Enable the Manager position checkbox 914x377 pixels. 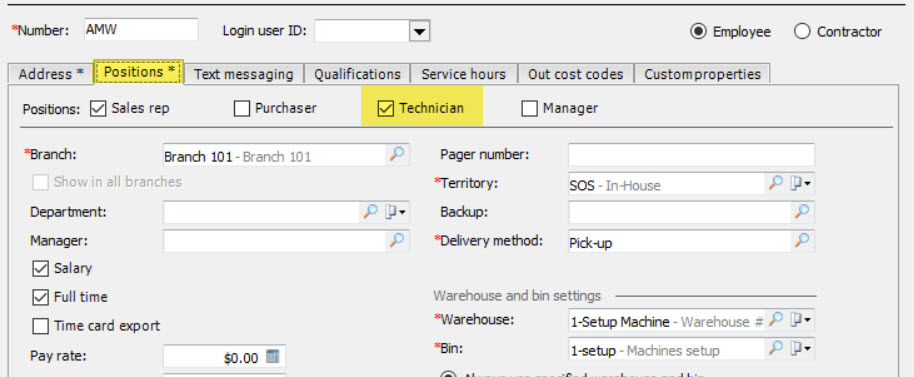coord(529,108)
